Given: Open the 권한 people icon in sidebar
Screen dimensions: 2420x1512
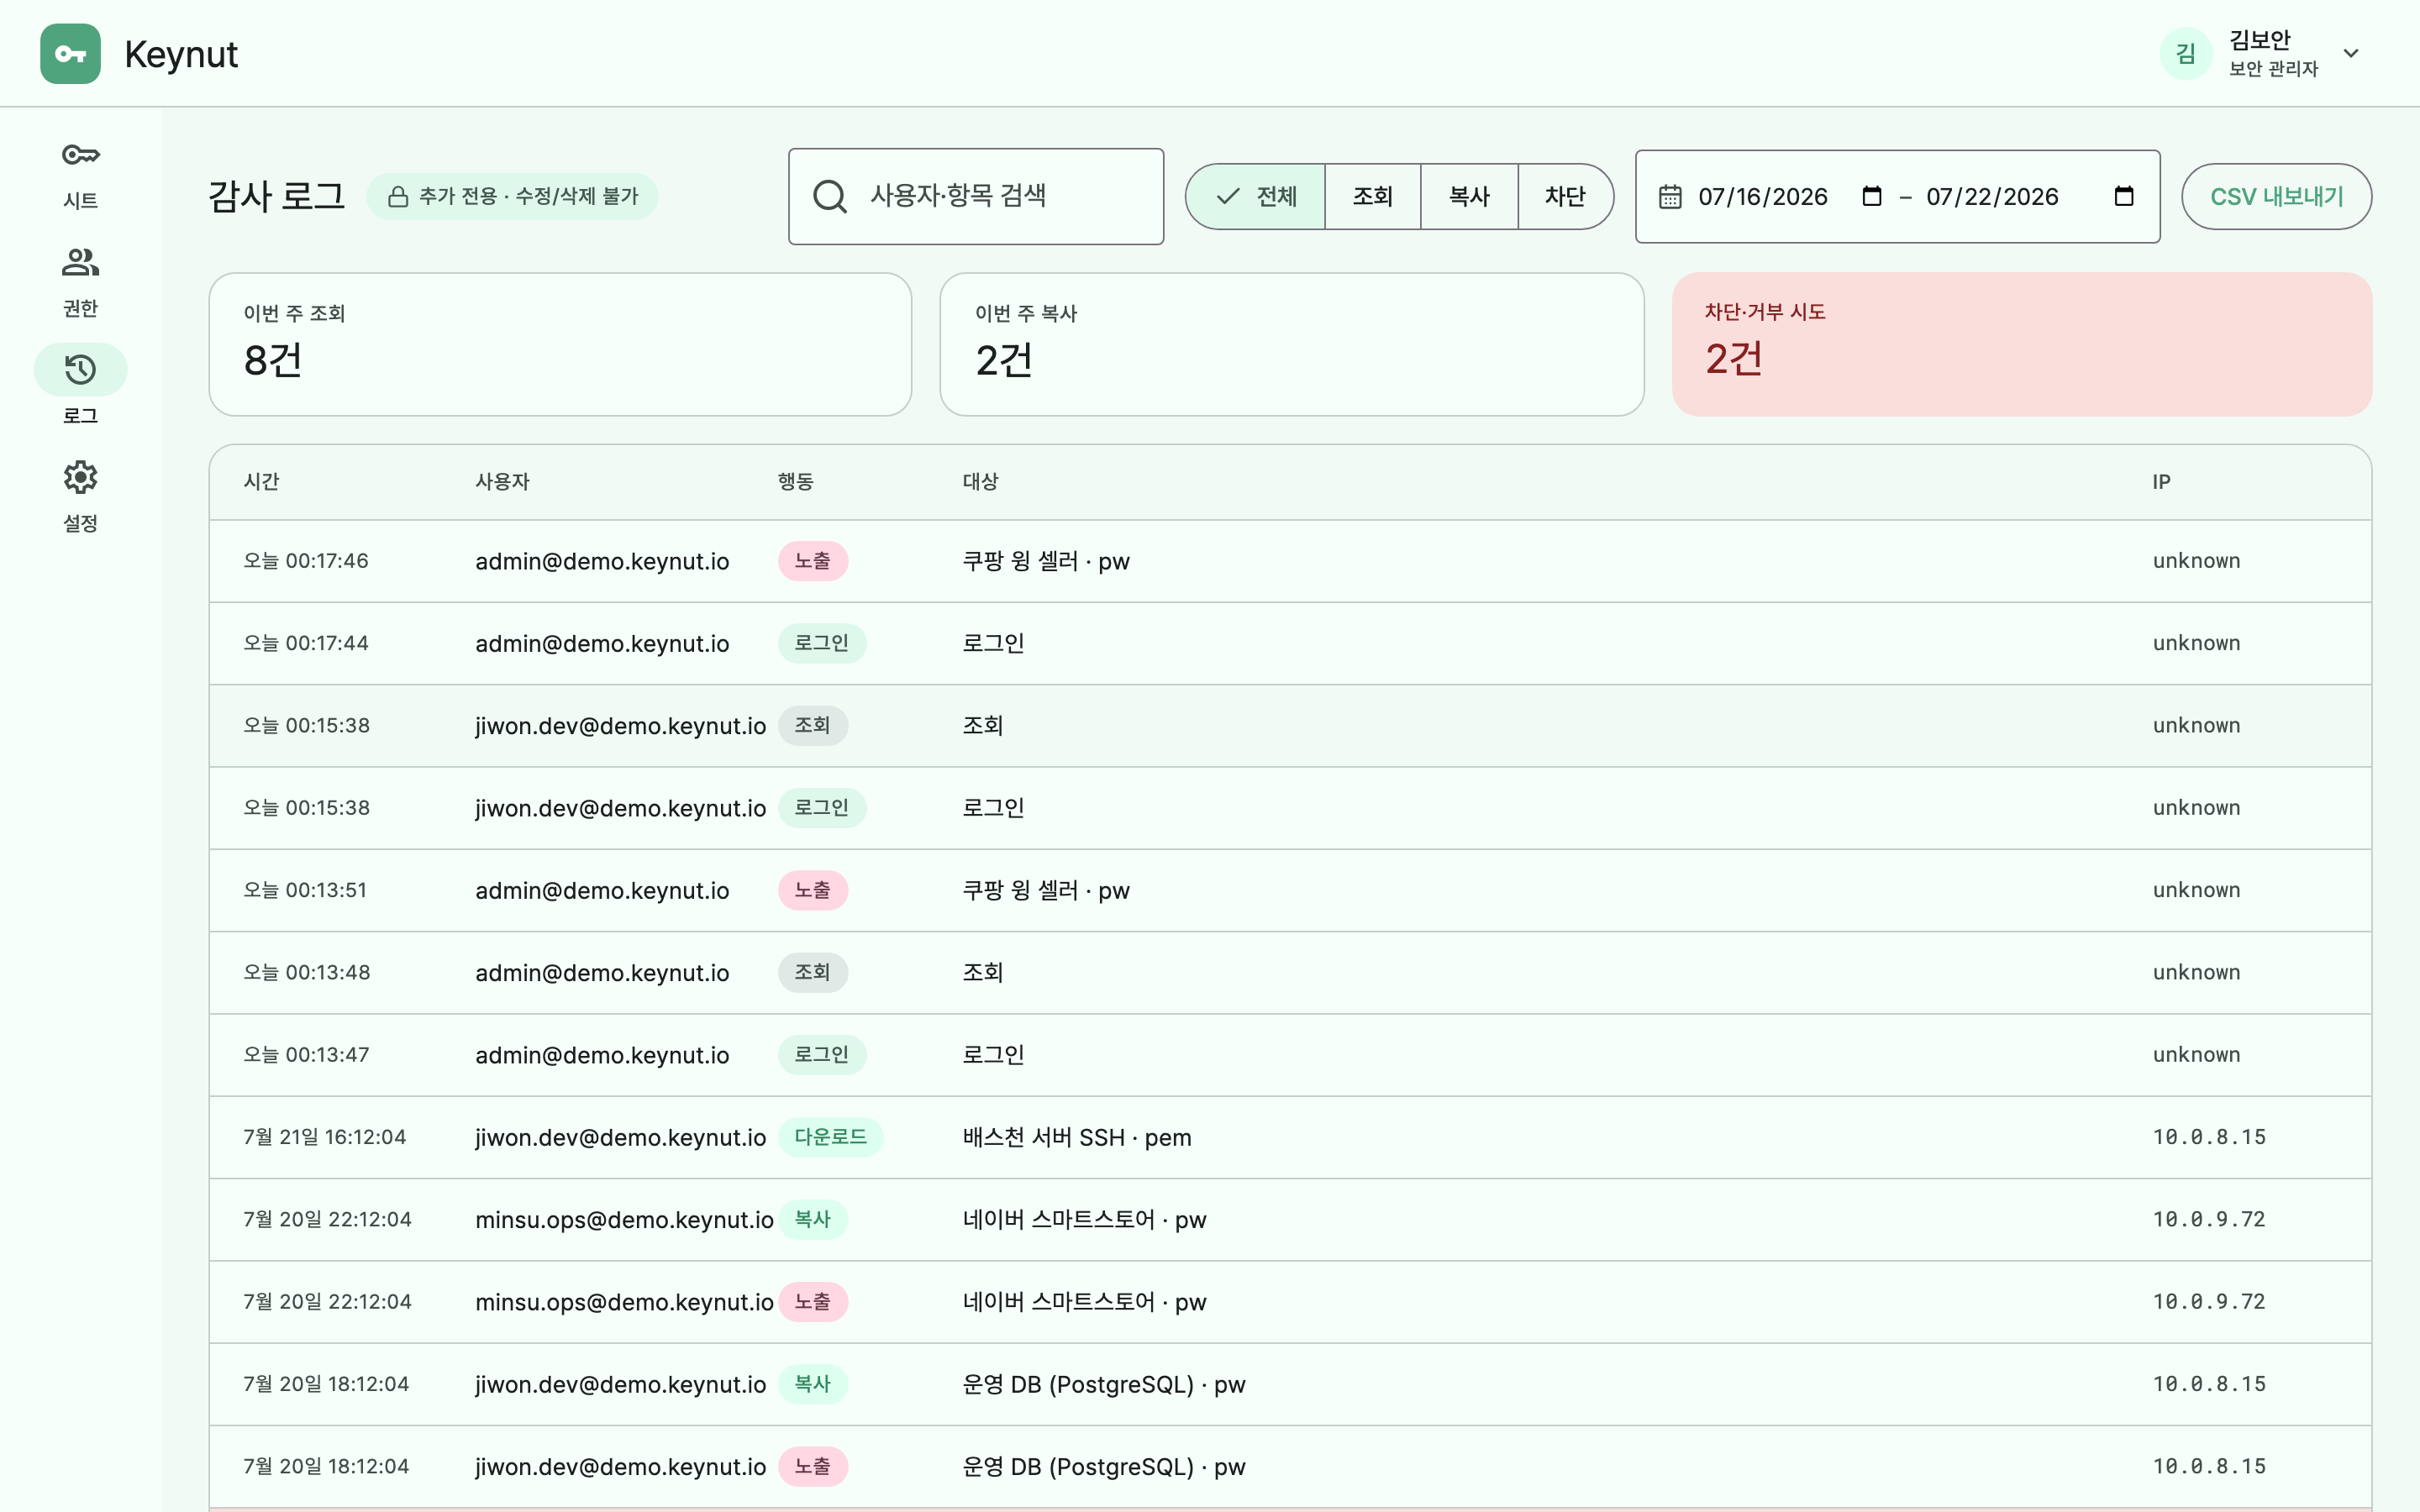Looking at the screenshot, I should [x=80, y=262].
